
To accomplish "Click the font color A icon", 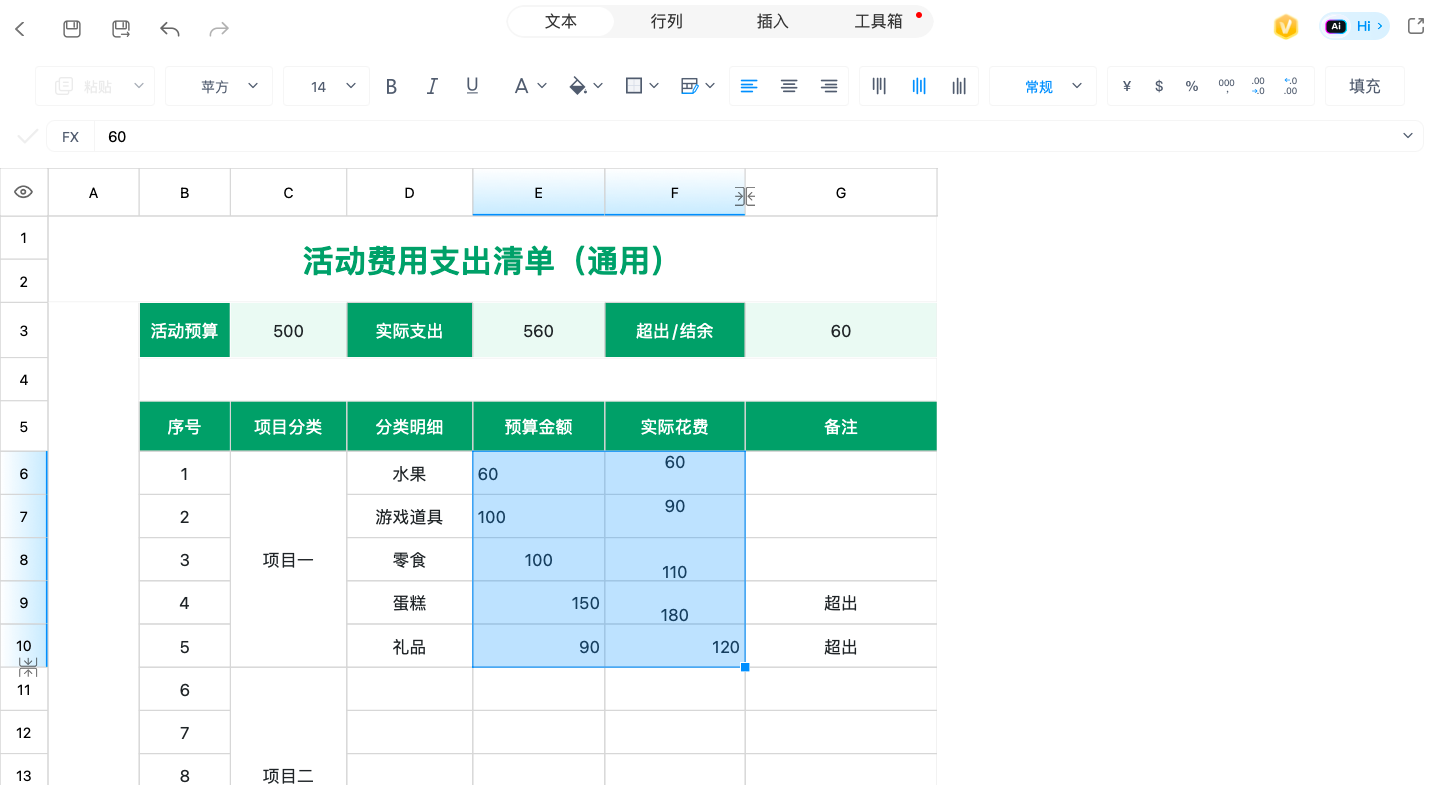I will point(521,87).
